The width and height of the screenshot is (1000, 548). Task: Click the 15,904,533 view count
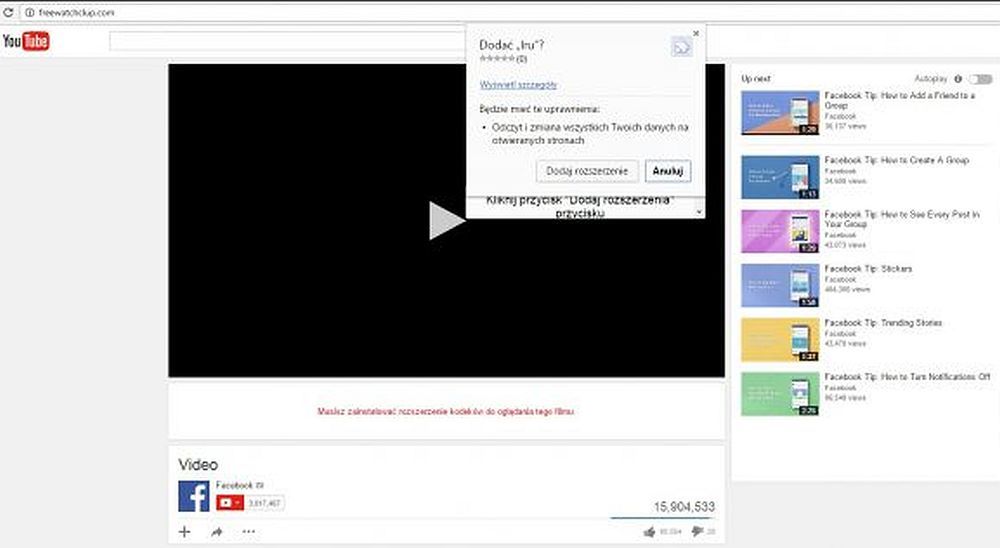[x=684, y=507]
